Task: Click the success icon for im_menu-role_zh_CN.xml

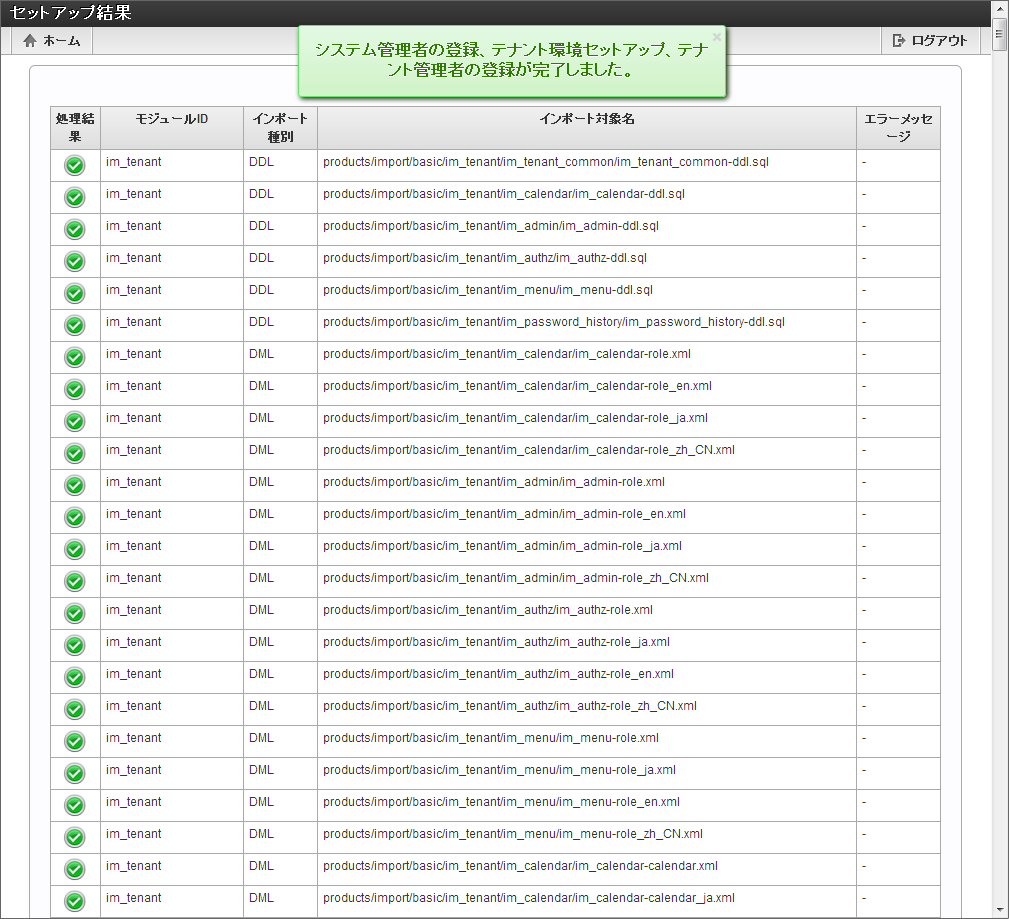Action: click(75, 837)
